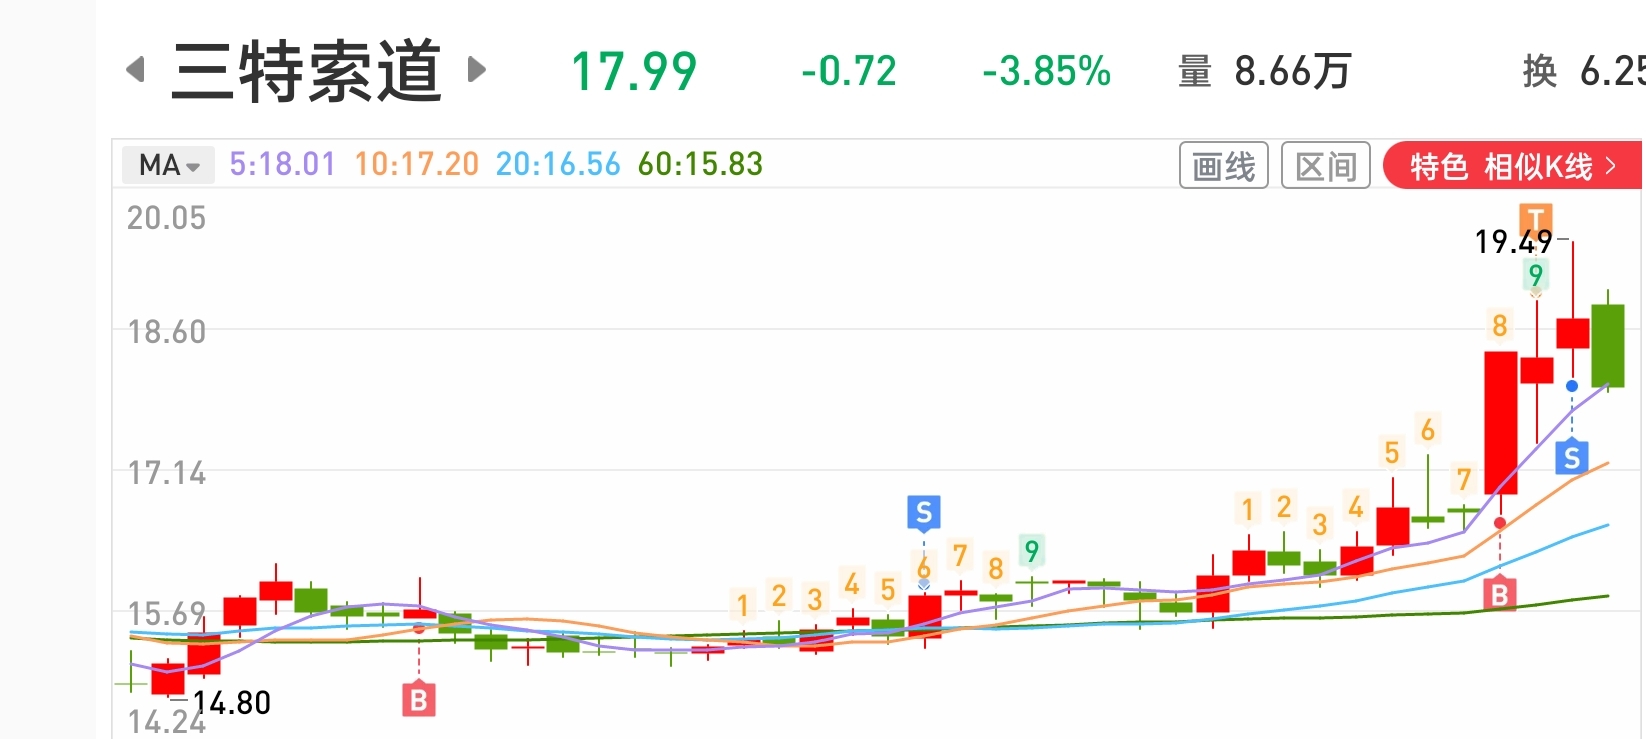Screen dimensions: 1646x739
Task: Select the red B marker under the tallest red candle
Action: (x=1499, y=594)
